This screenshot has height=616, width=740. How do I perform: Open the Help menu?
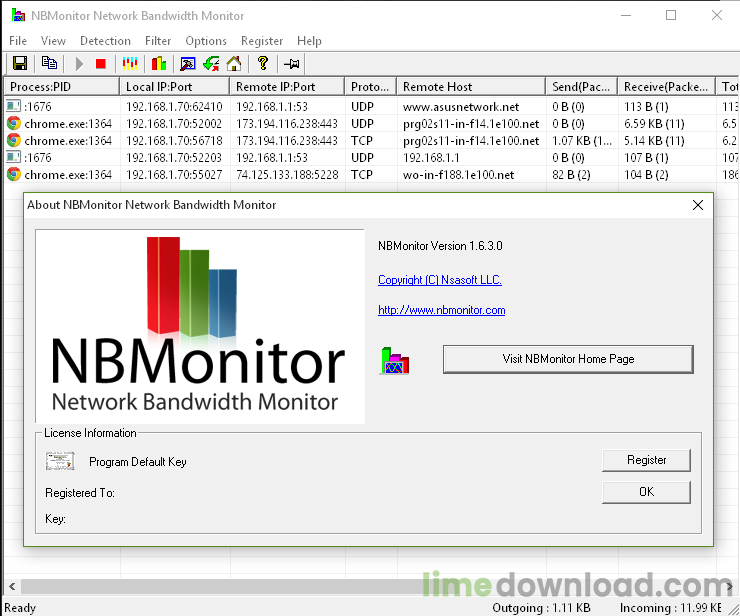309,41
